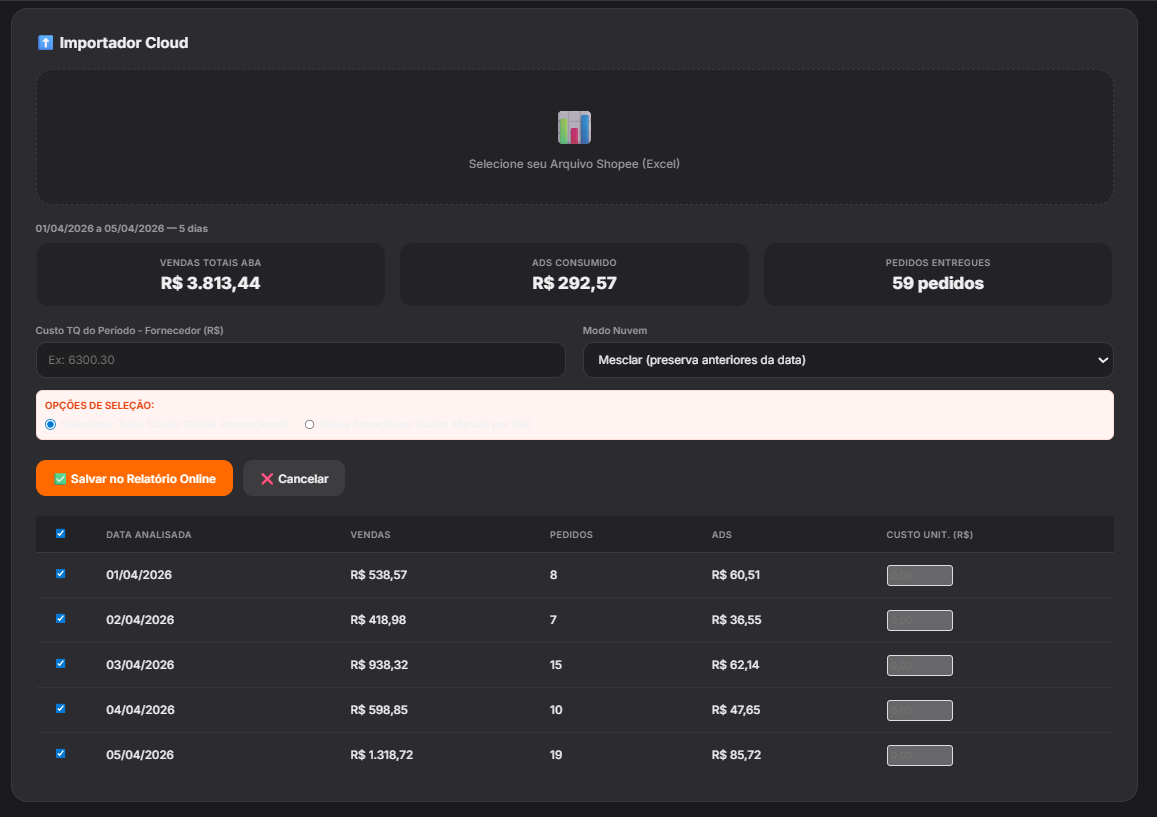
Task: Uncheck the 05/04/2026 row checkbox
Action: click(61, 754)
